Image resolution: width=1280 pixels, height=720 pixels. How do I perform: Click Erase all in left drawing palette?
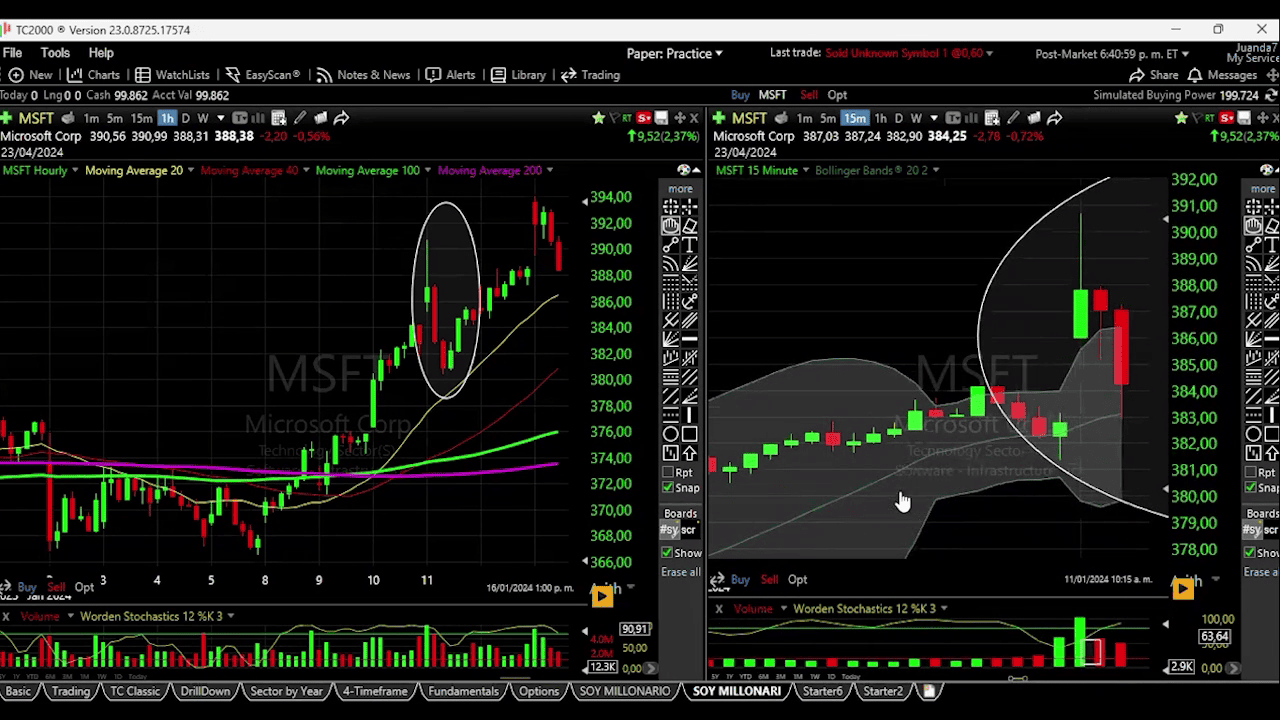point(680,572)
